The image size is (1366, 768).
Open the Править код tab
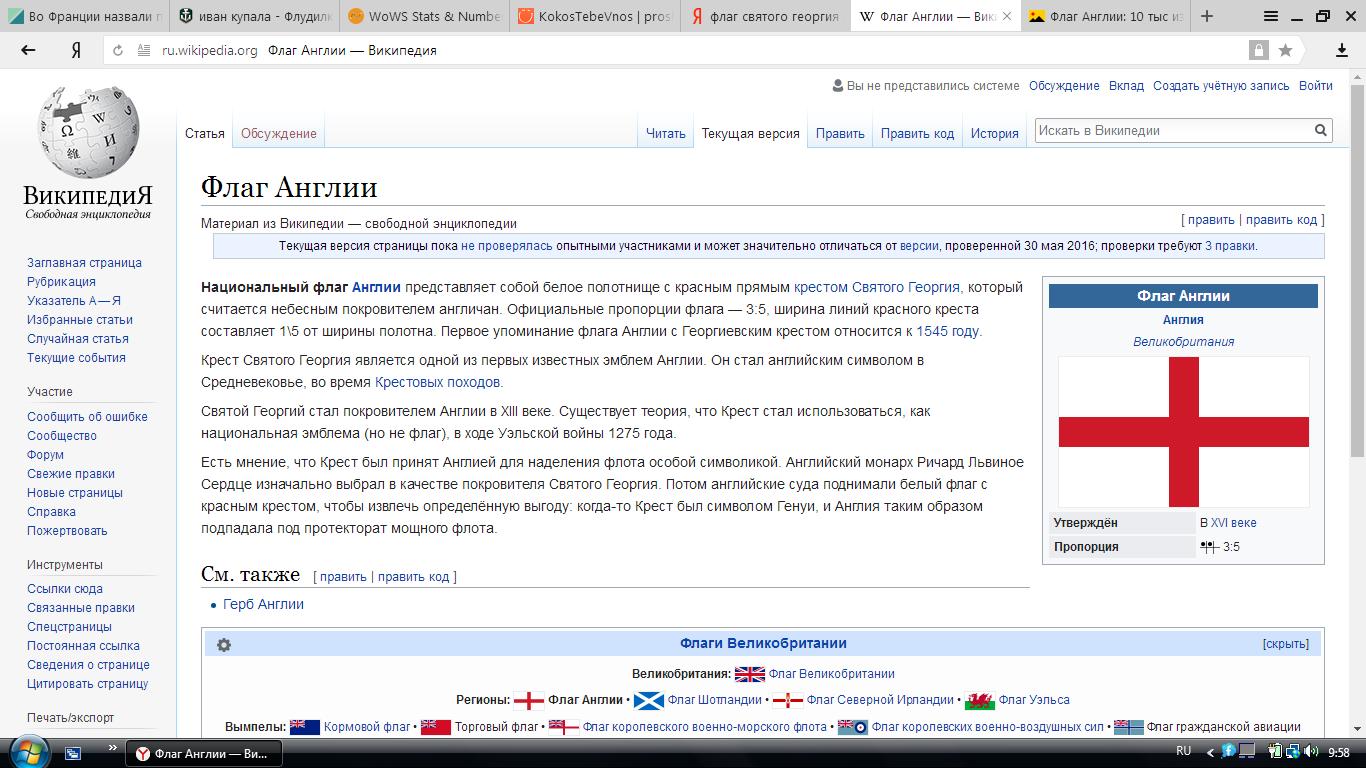917,133
